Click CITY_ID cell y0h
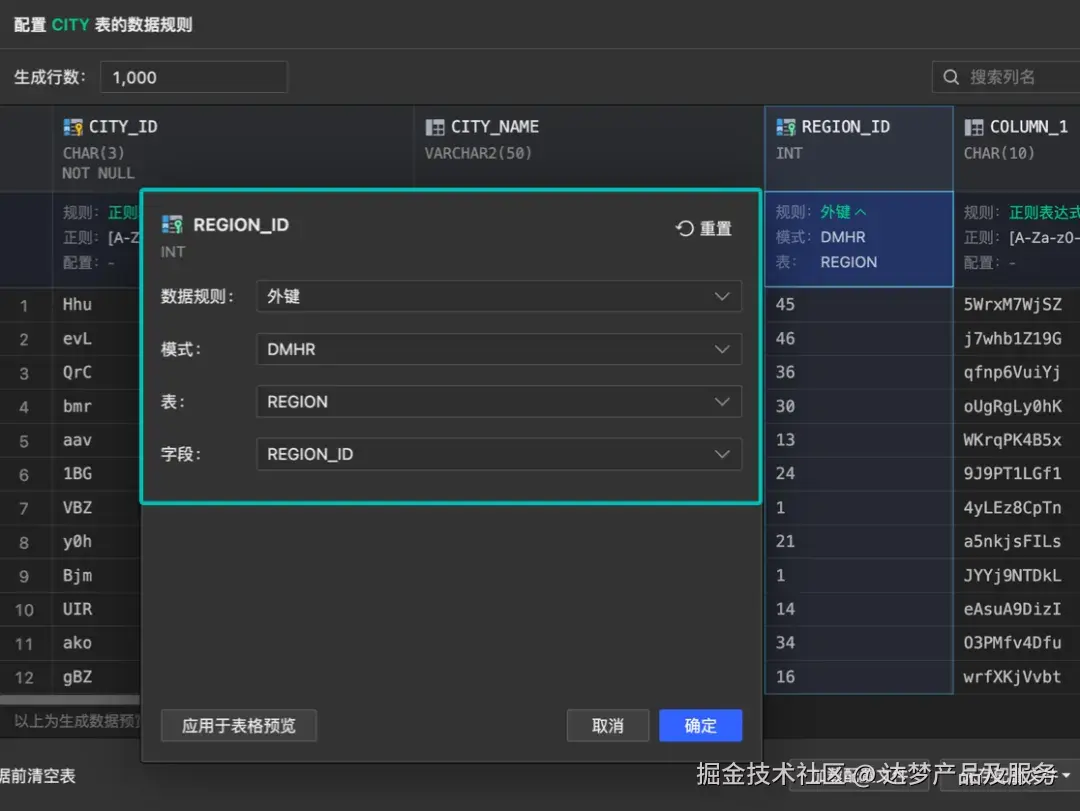This screenshot has height=811, width=1080. [x=96, y=542]
